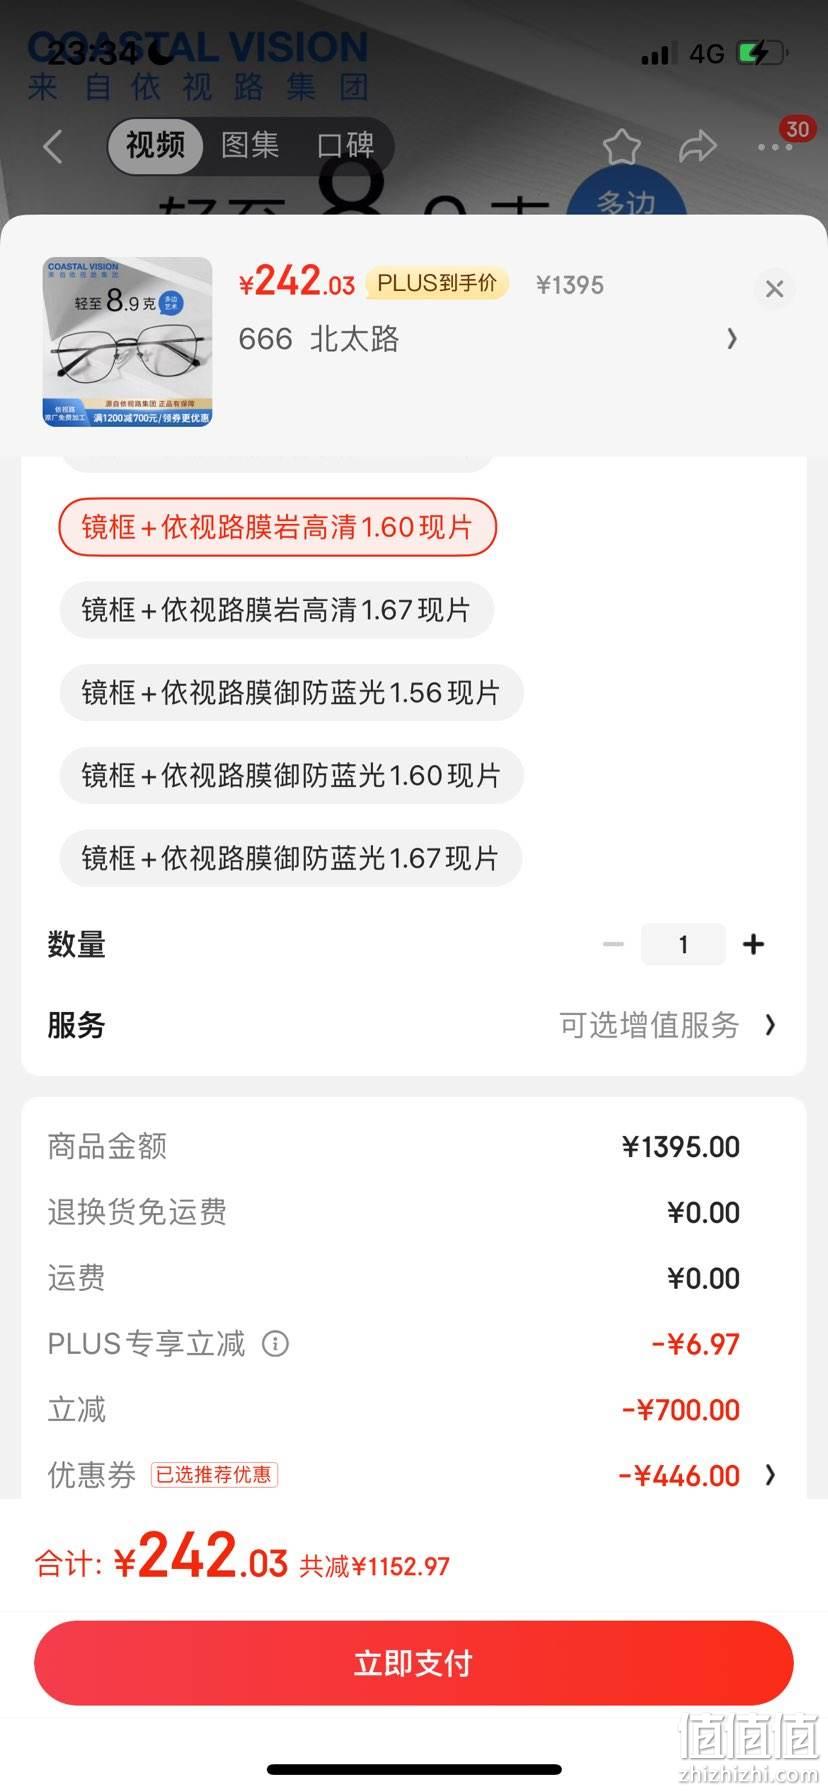Tap the 立即支付 pay button
Viewport: 828px width, 1792px height.
[414, 1663]
